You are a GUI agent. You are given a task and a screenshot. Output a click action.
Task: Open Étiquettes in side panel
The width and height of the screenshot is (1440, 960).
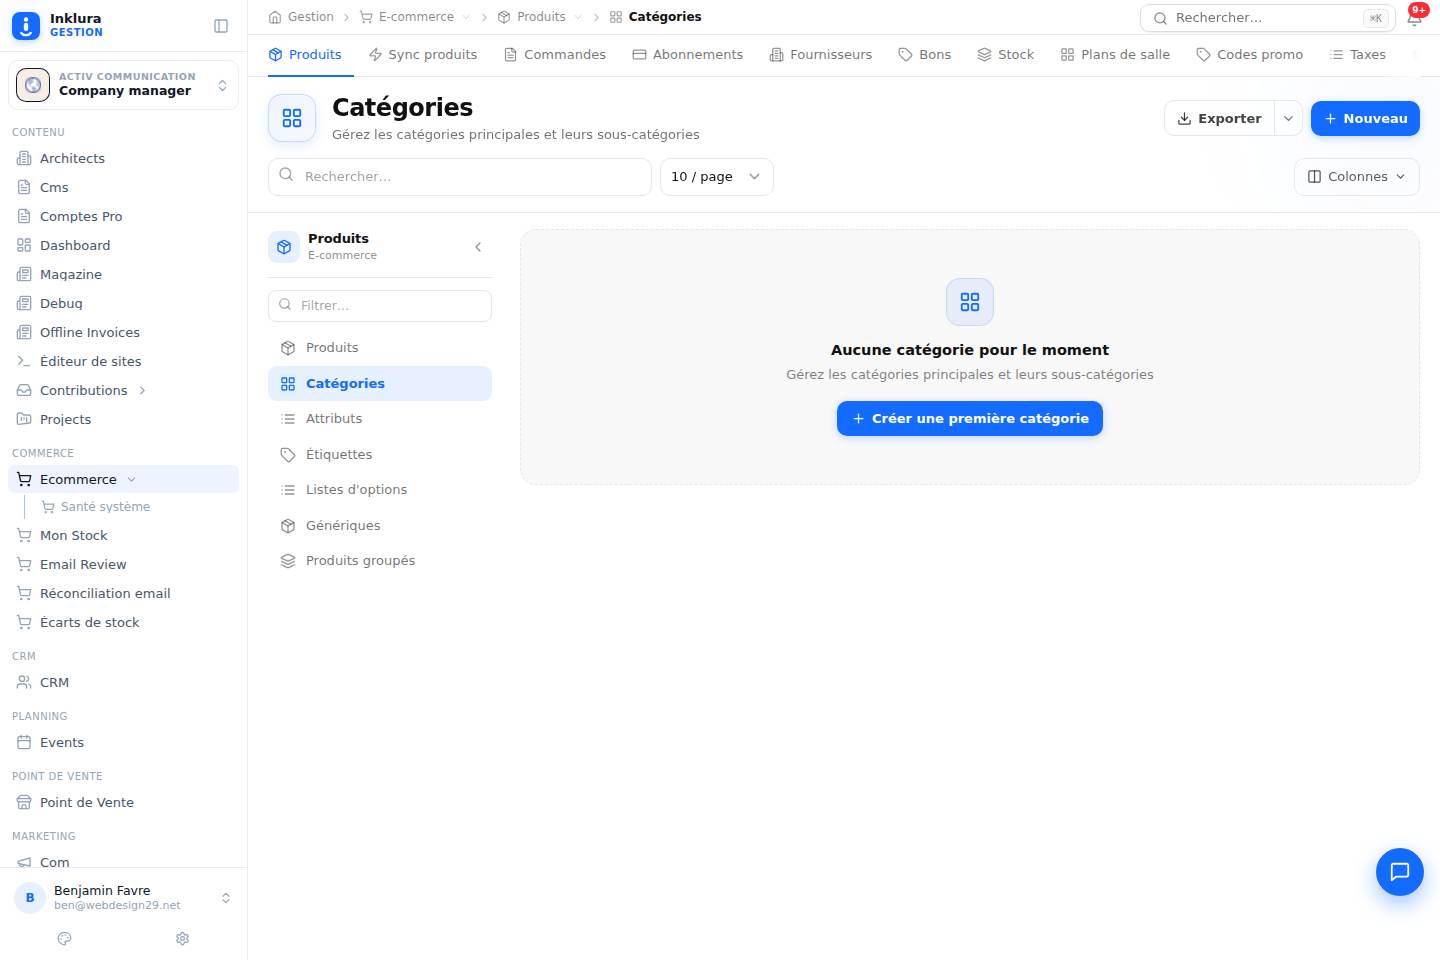tap(380, 455)
